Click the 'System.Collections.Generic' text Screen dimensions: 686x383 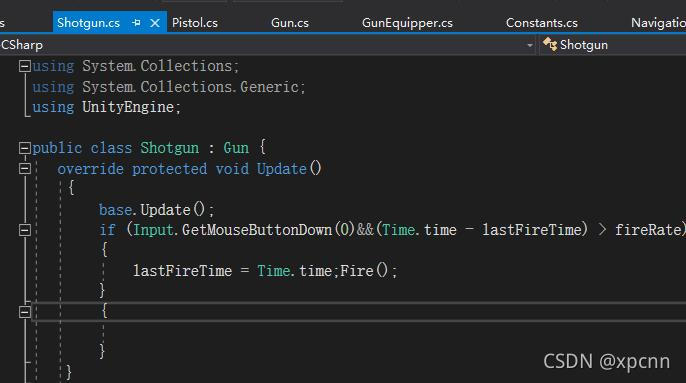coord(190,87)
